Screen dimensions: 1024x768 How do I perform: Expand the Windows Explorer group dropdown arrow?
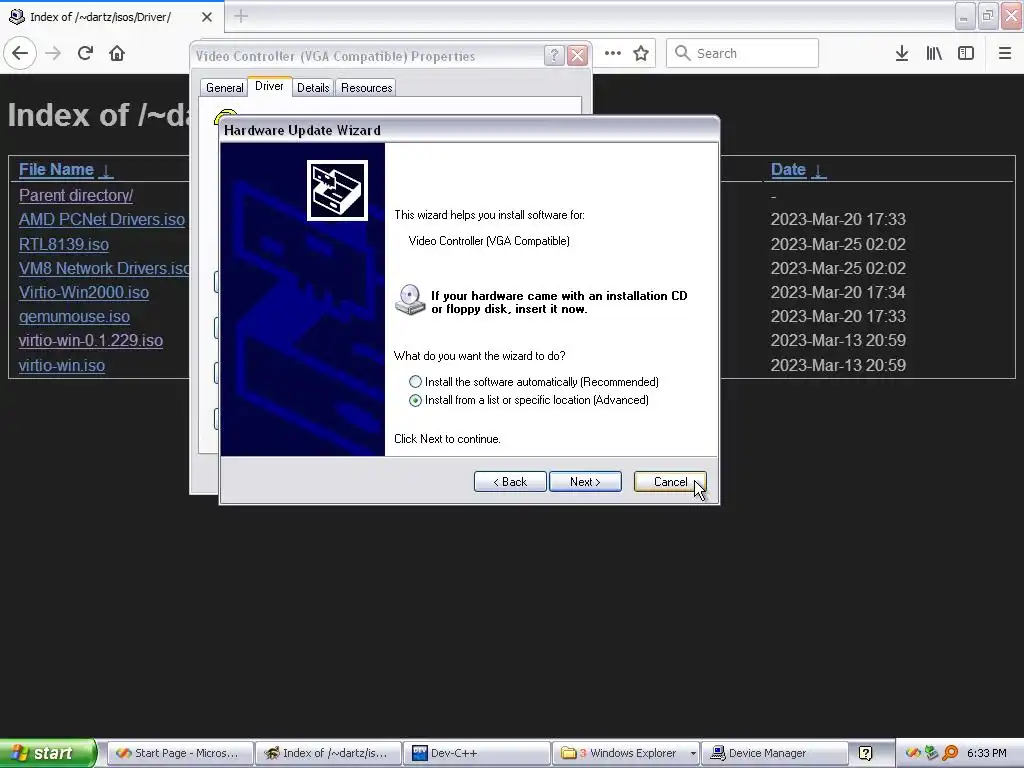click(693, 753)
